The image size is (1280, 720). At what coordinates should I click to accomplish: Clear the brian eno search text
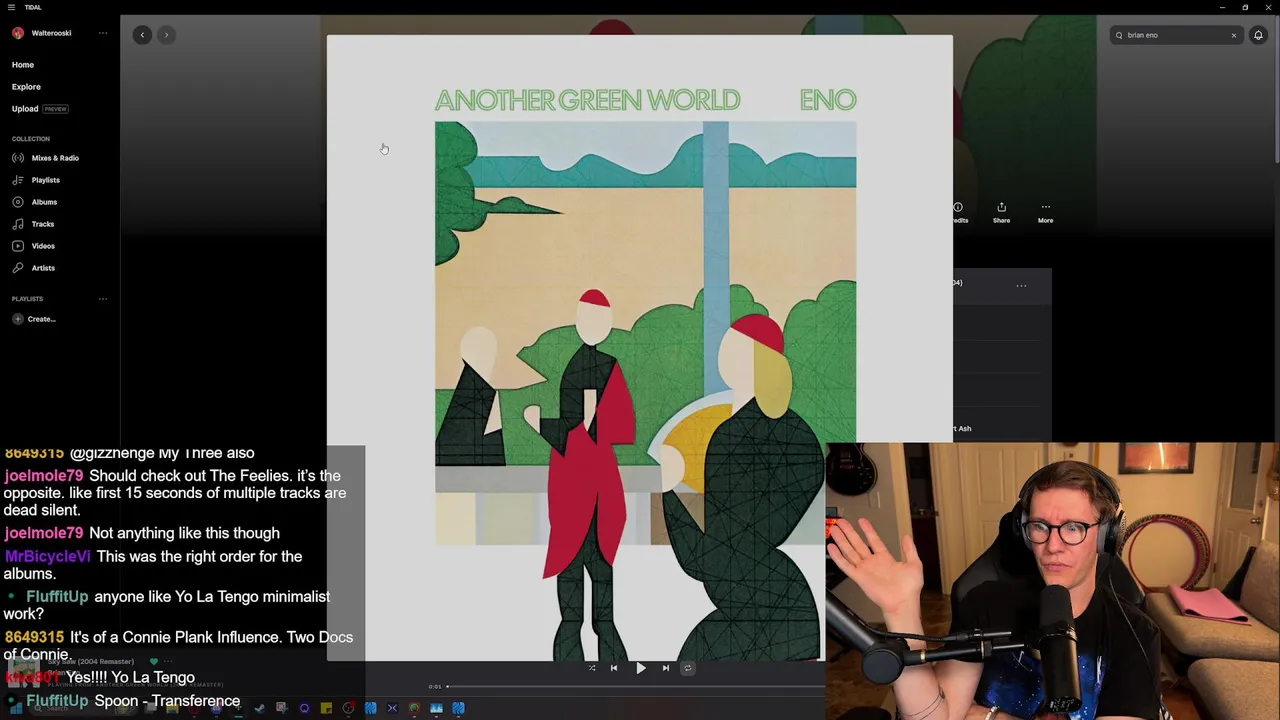[x=1233, y=35]
